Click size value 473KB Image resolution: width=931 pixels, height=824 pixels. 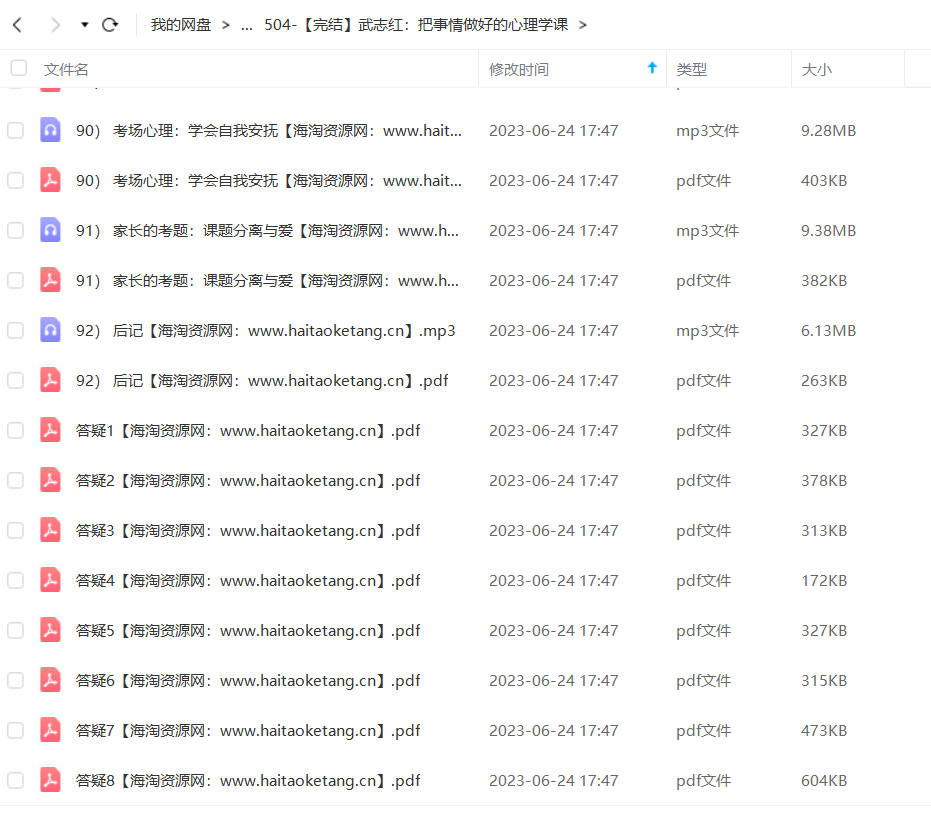pyautogui.click(x=824, y=730)
